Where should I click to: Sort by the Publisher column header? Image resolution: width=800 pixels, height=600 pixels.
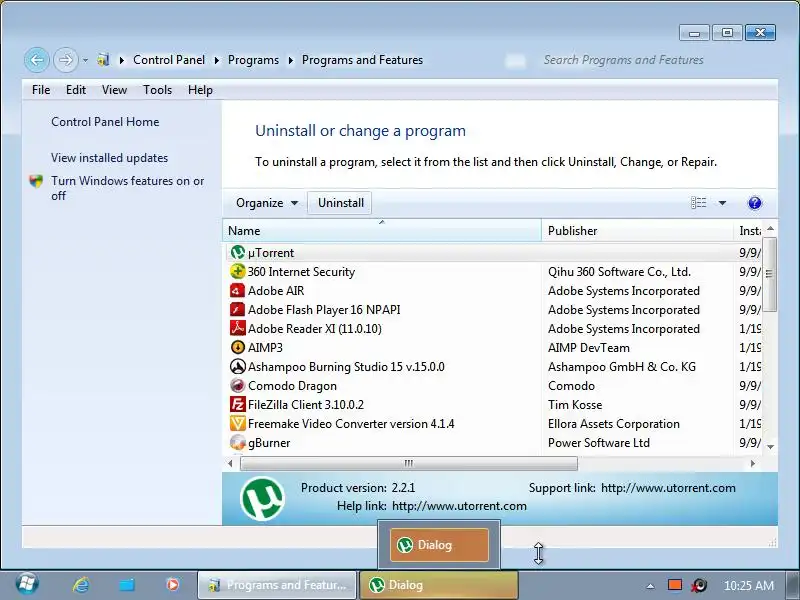point(638,231)
